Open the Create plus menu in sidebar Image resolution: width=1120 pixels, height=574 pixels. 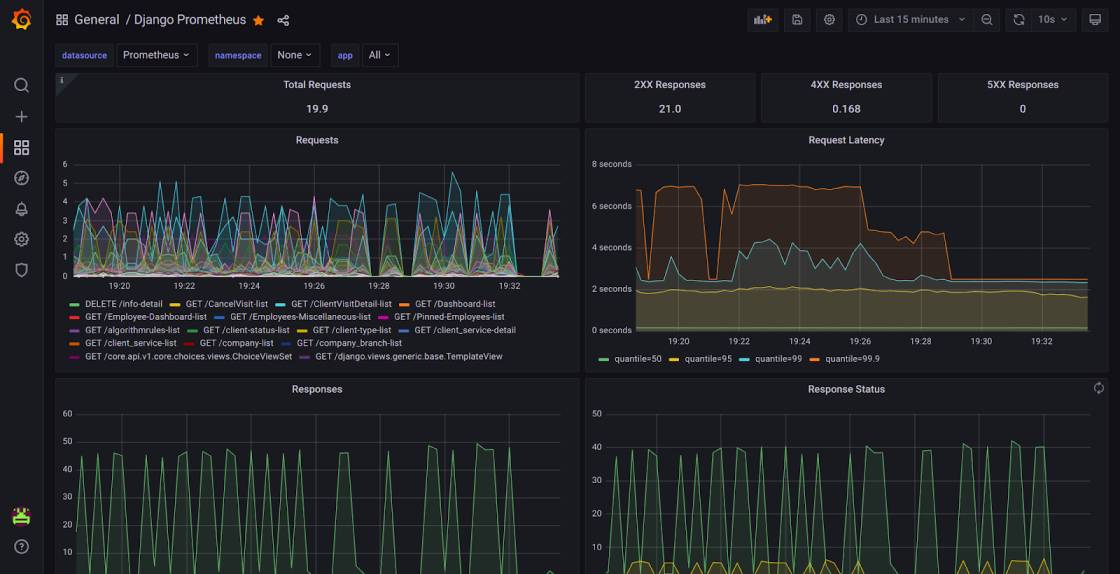pyautogui.click(x=21, y=116)
